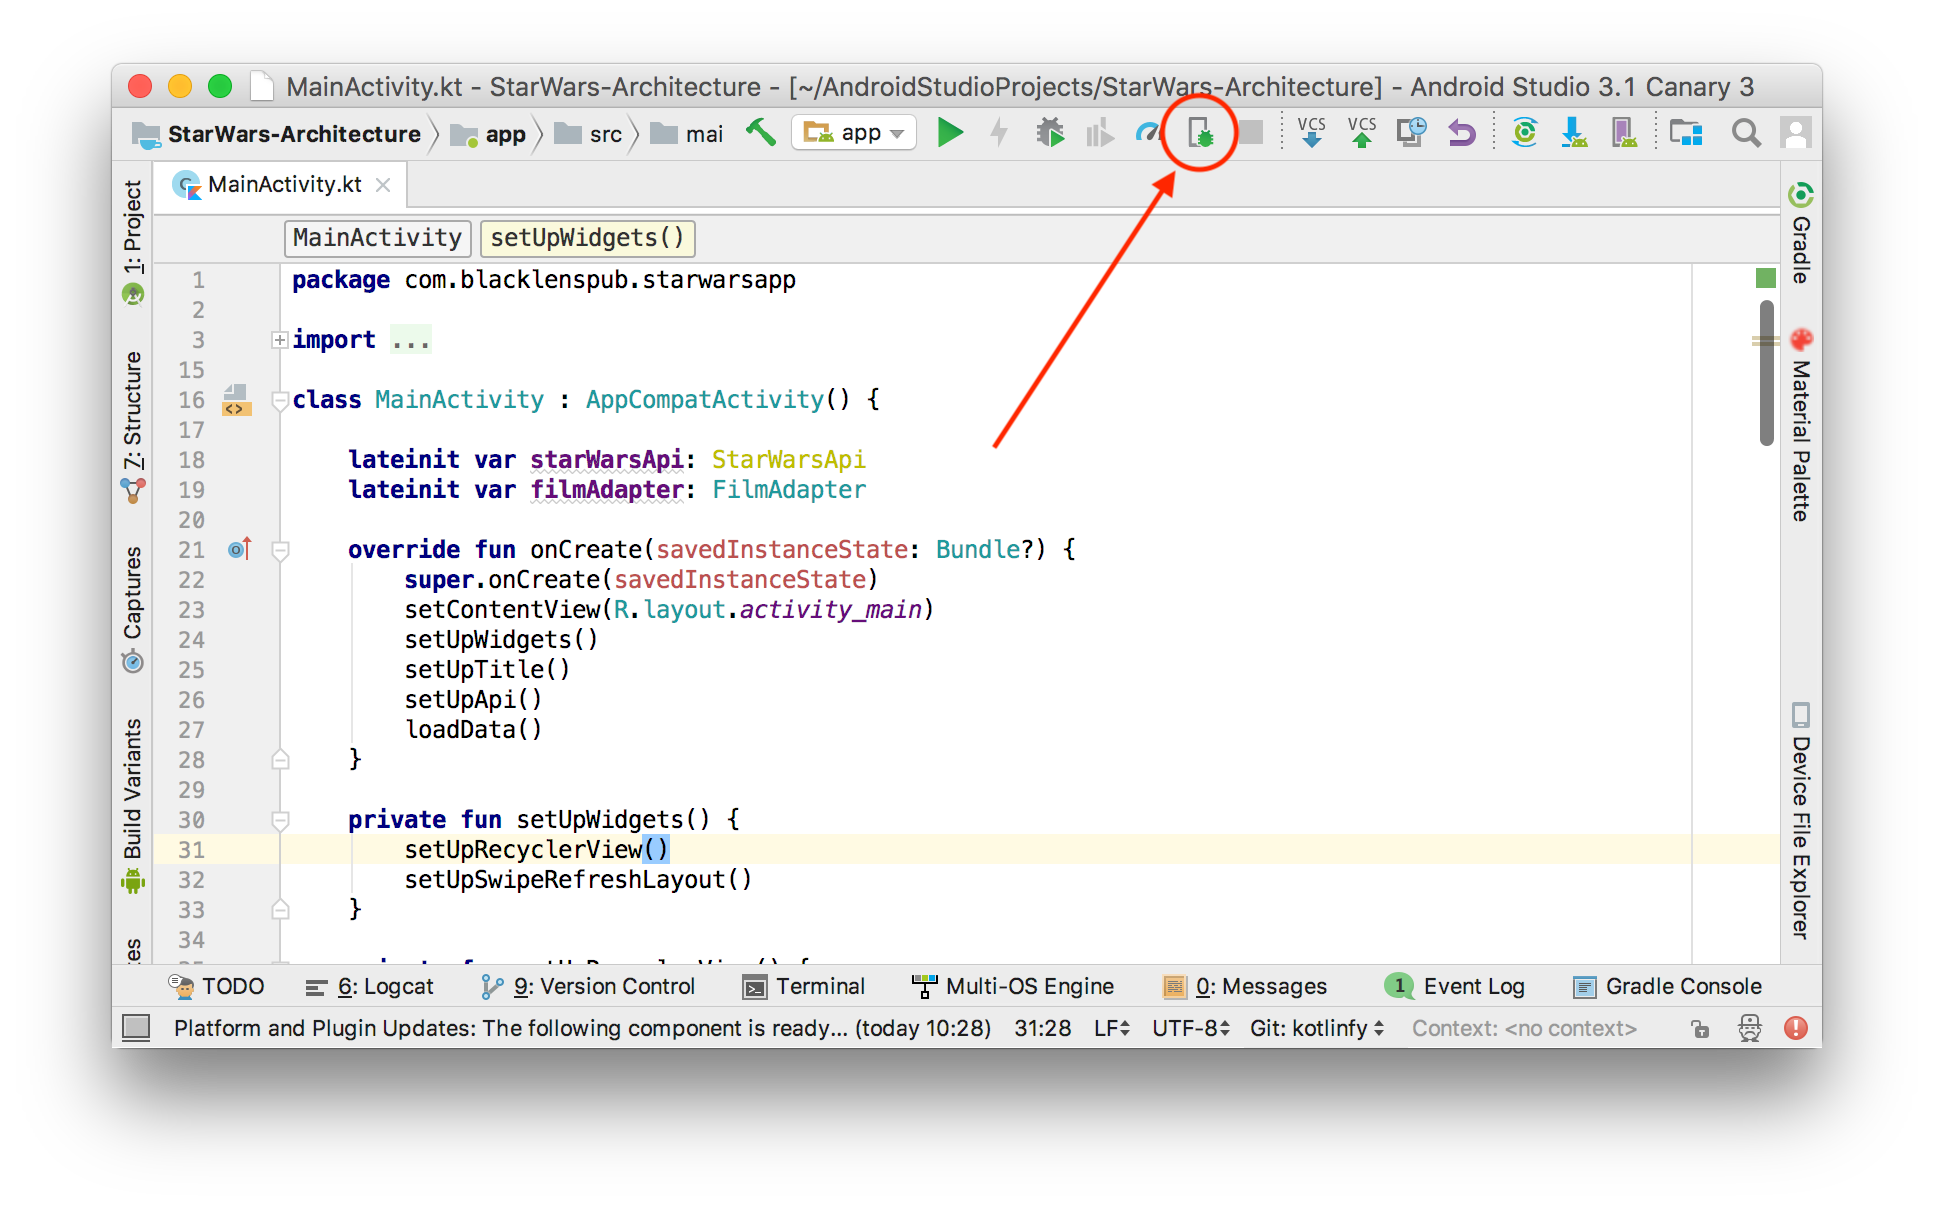Open the Project Structure icon
This screenshot has width=1934, height=1208.
tap(1686, 132)
